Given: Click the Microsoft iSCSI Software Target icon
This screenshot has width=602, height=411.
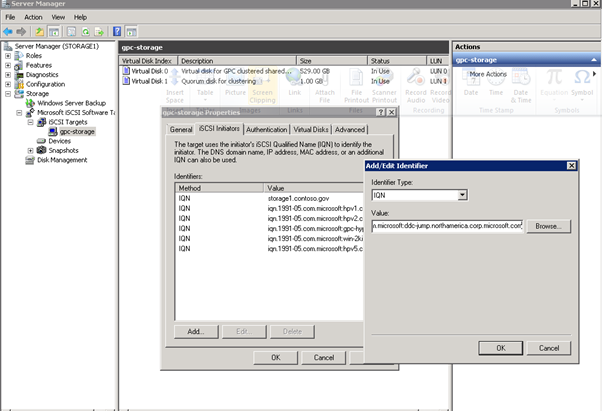Looking at the screenshot, I should point(30,112).
